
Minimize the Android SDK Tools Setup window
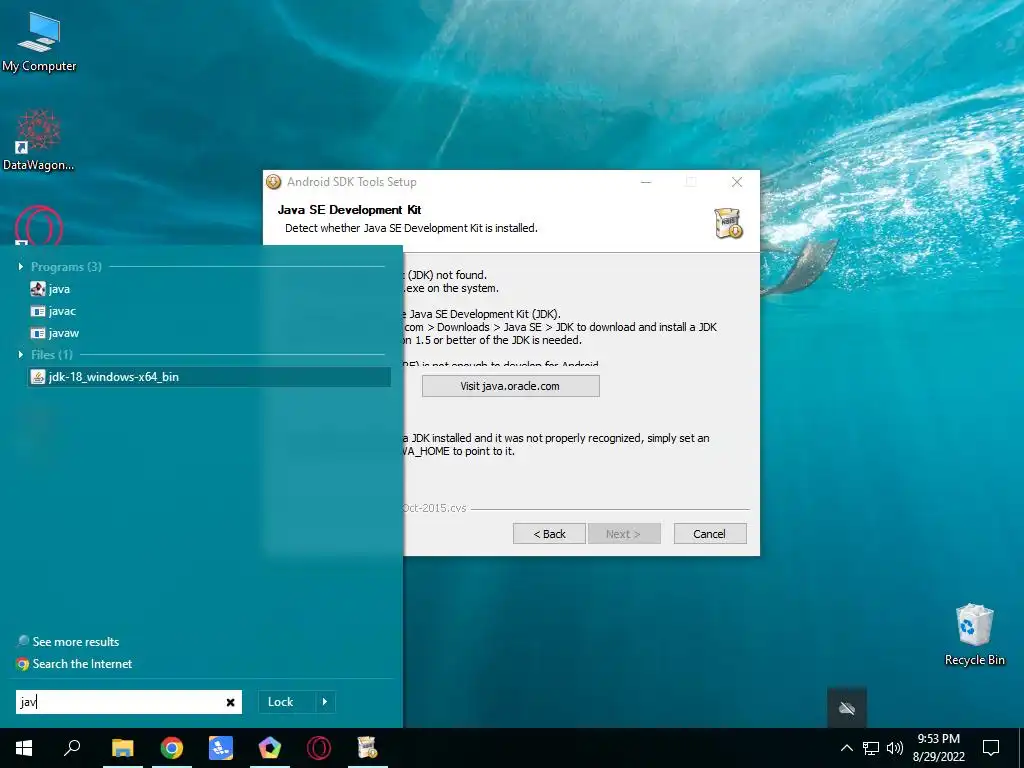coord(646,182)
